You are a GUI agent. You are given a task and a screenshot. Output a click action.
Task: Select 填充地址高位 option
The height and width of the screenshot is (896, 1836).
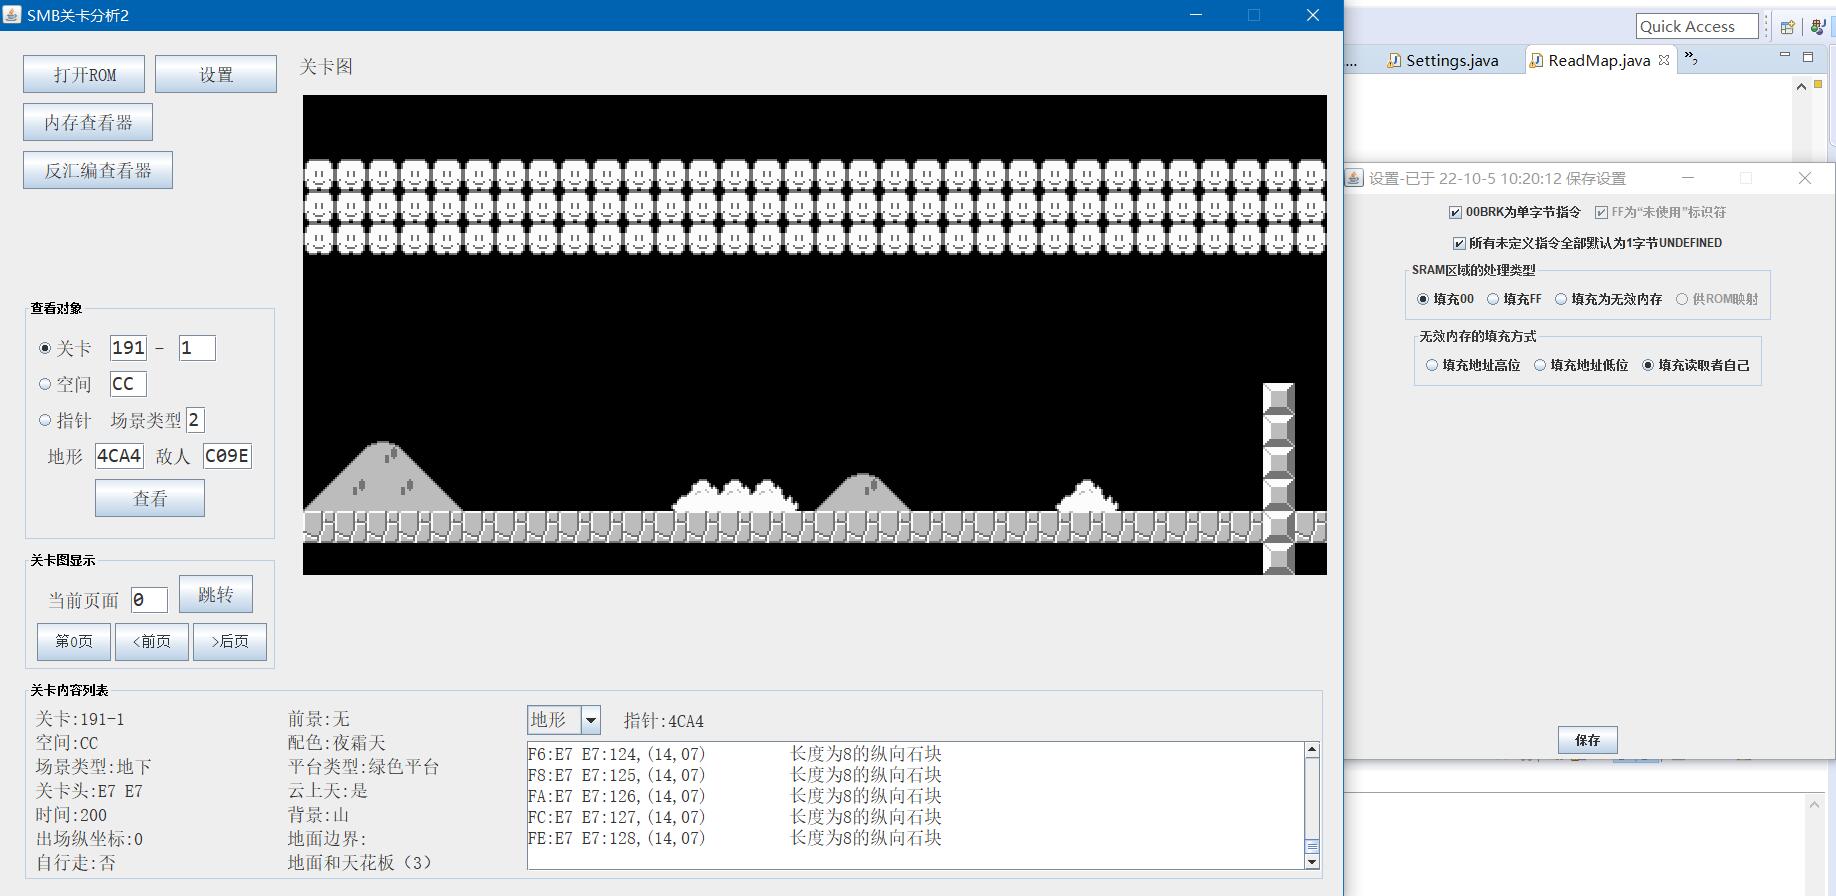1432,365
